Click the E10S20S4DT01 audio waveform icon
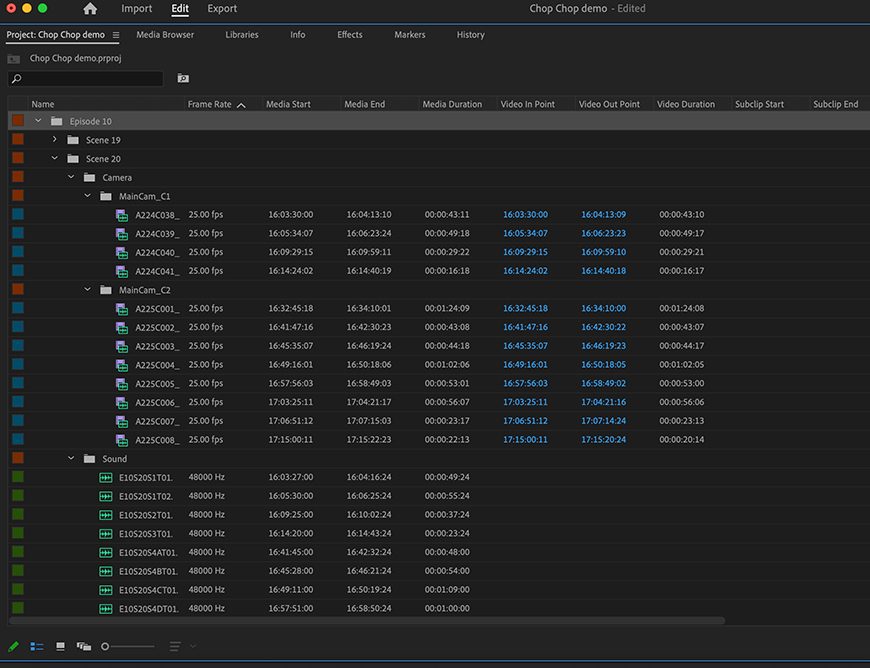870x668 pixels. 105,609
